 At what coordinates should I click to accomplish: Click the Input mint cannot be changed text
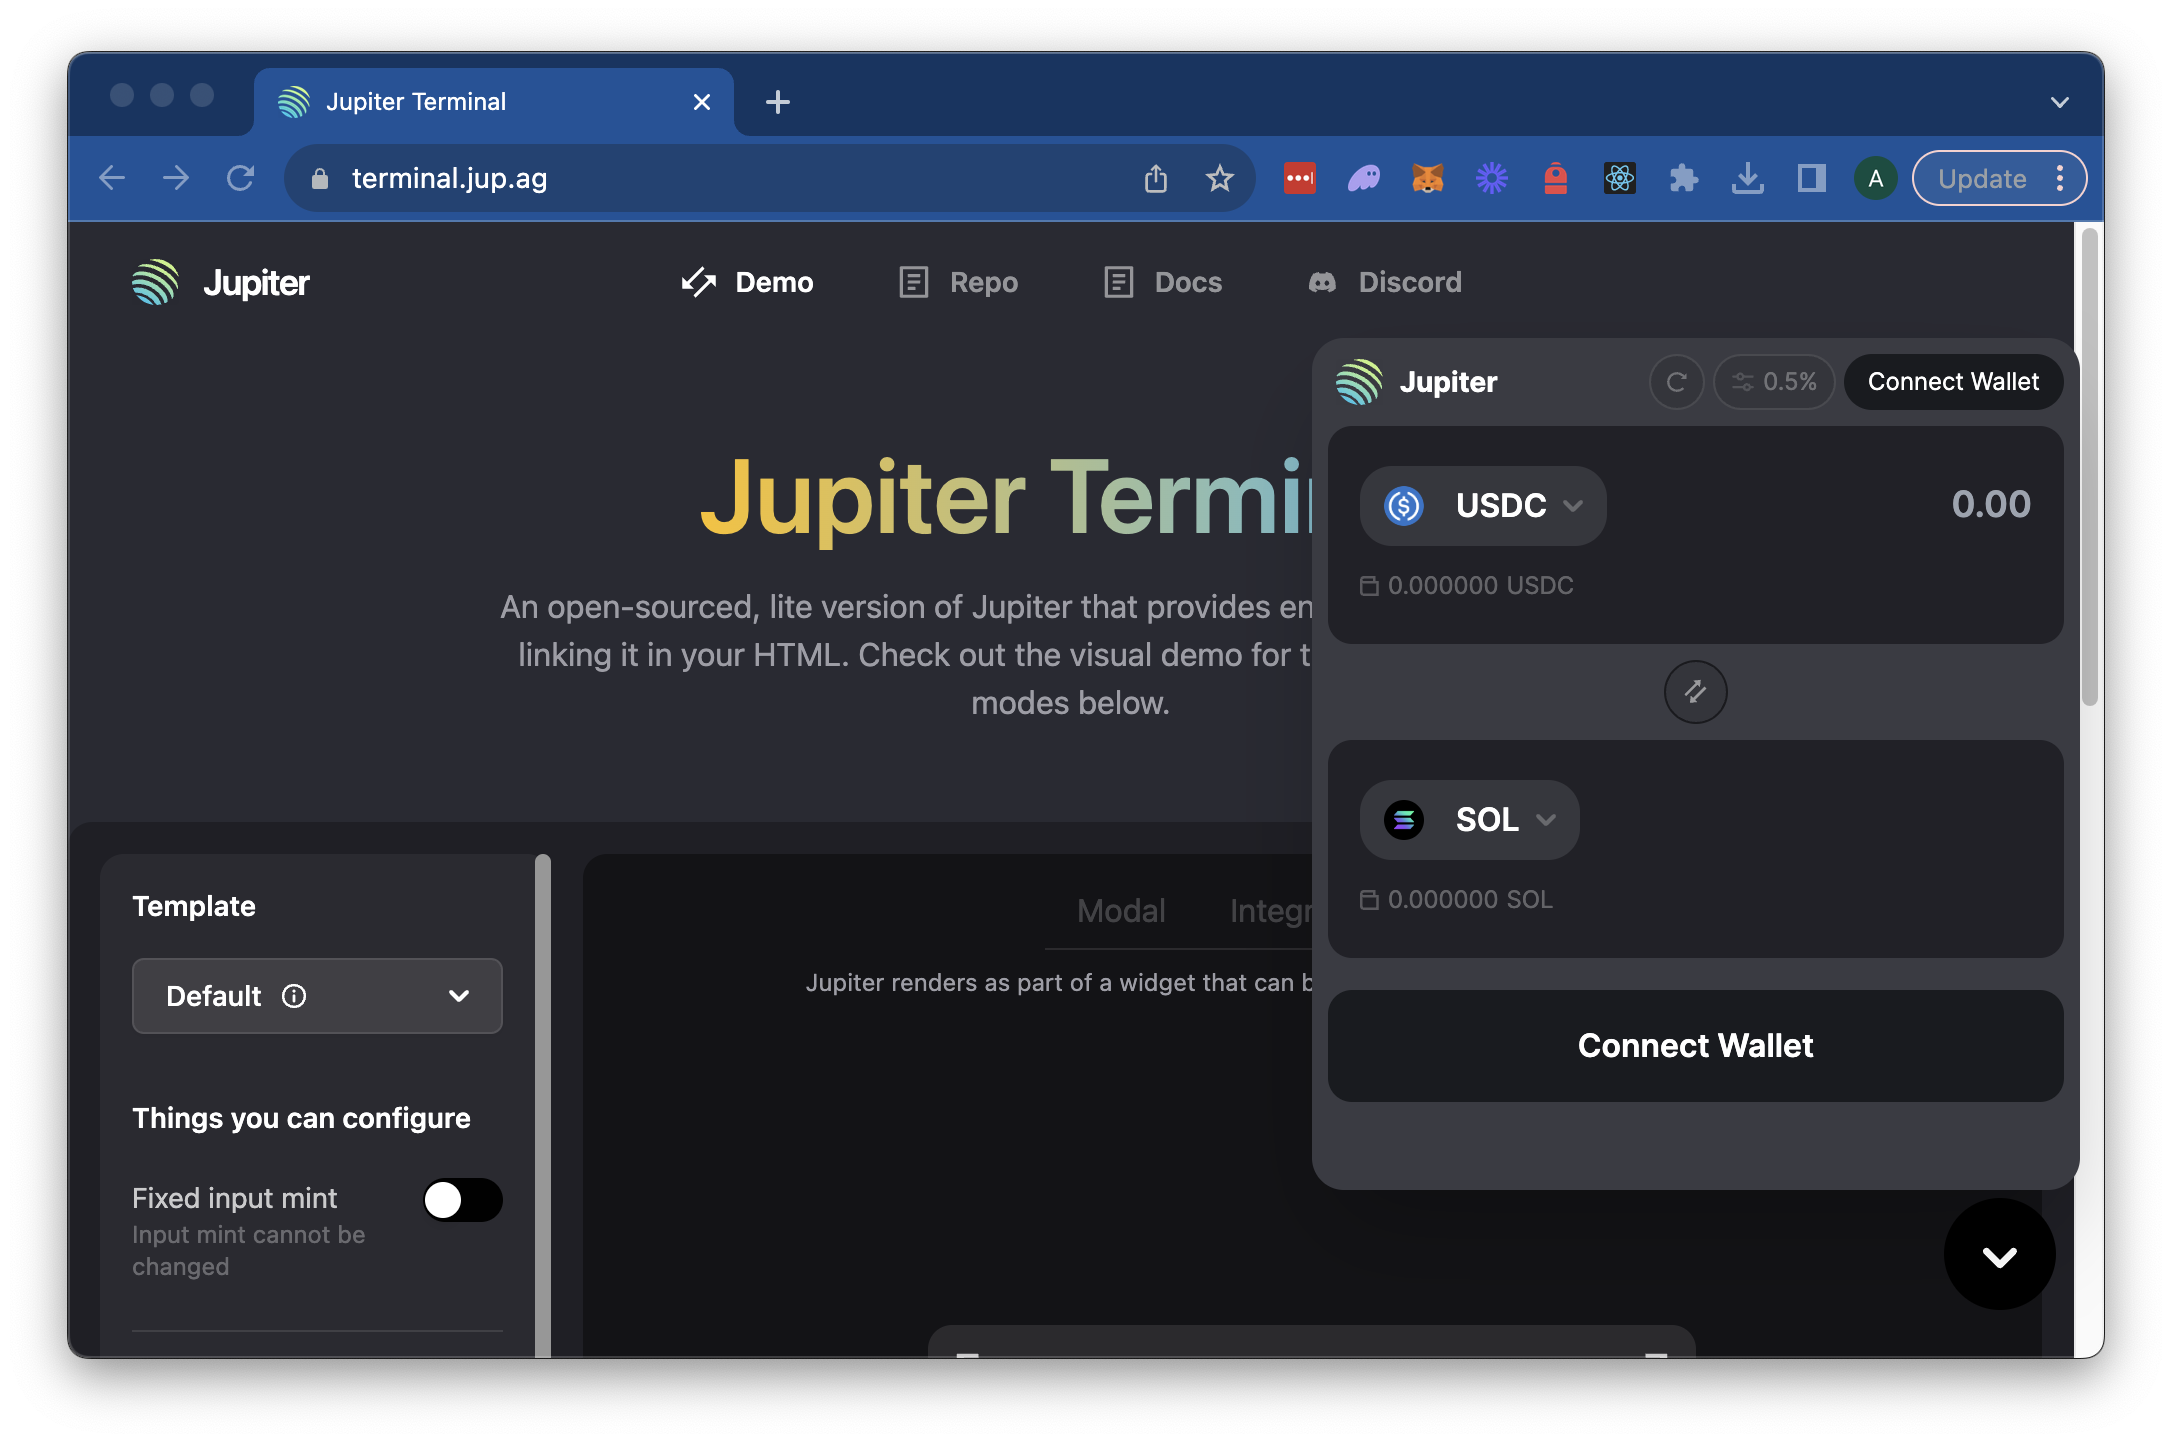[248, 1251]
